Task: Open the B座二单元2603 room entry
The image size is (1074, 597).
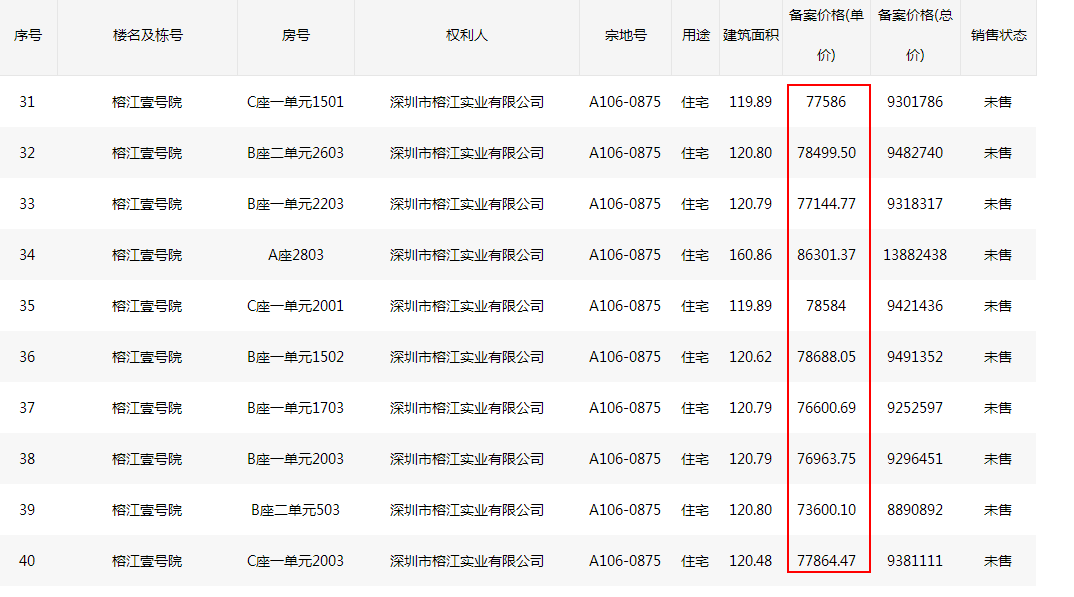Action: pyautogui.click(x=295, y=153)
